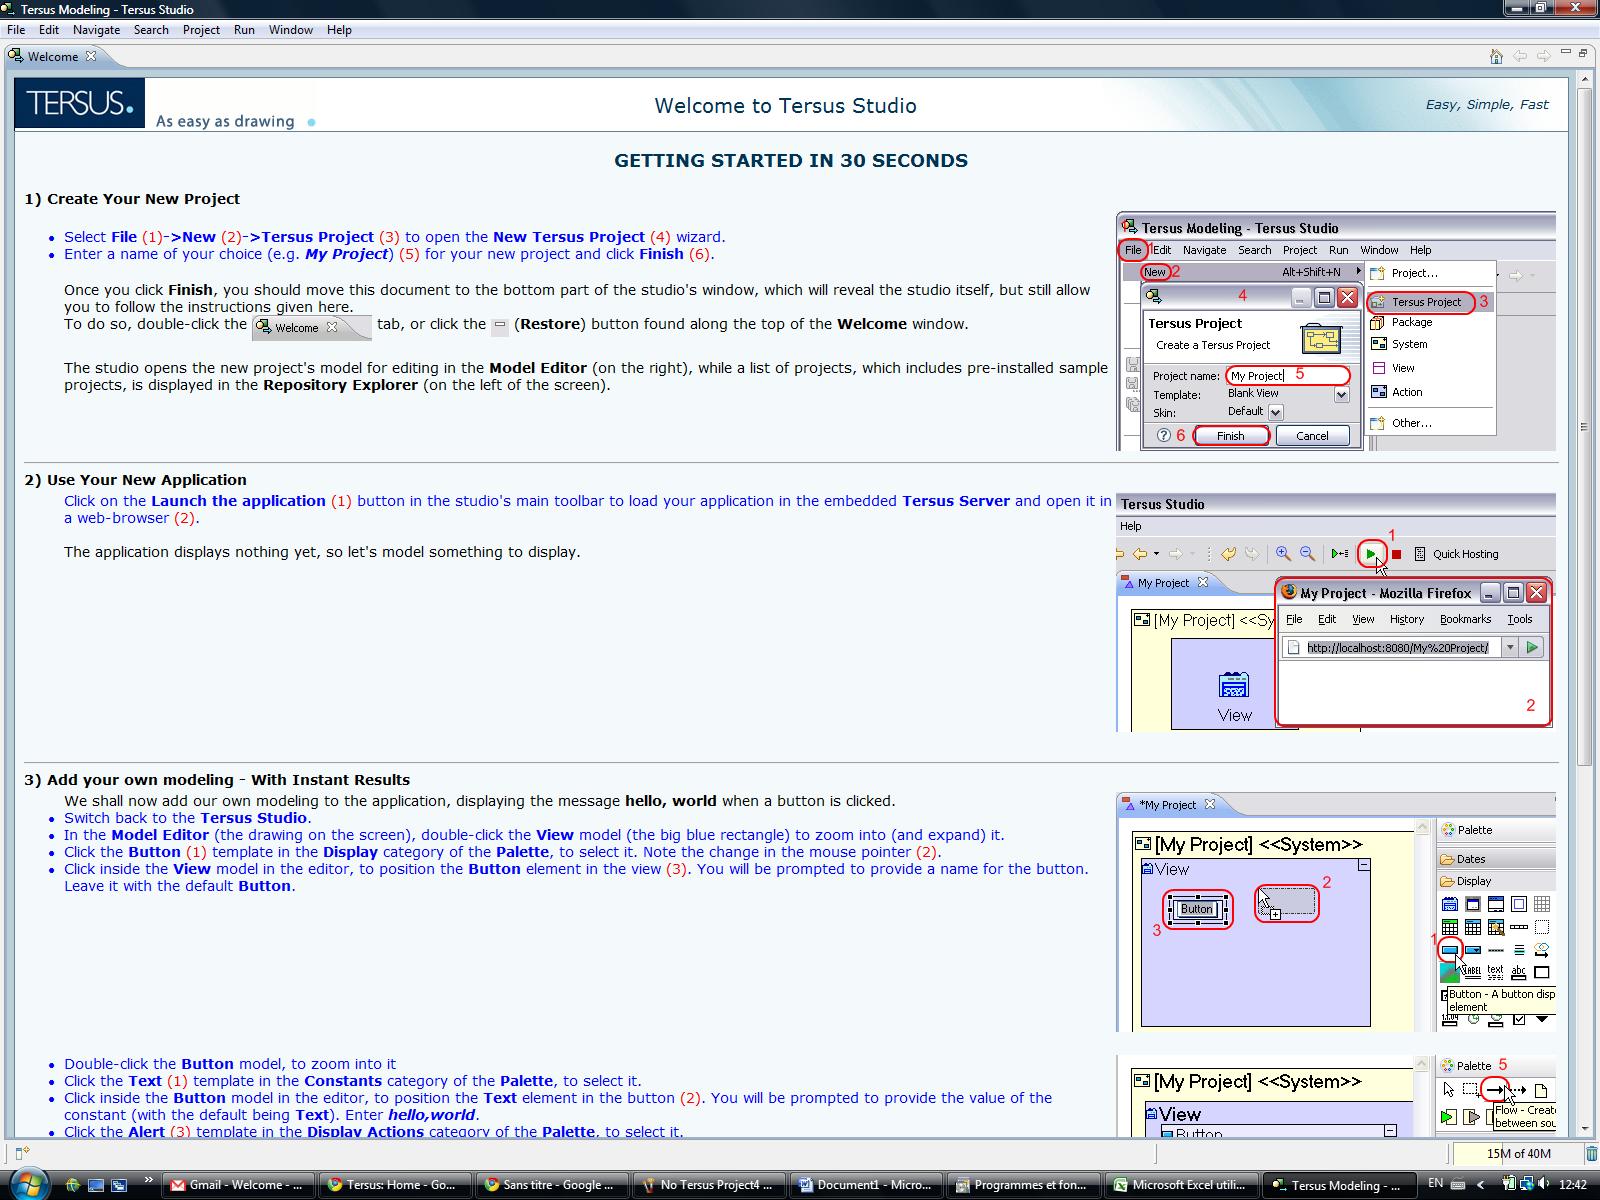Open the Windows Start orb
This screenshot has width=1600, height=1200.
(27, 1184)
